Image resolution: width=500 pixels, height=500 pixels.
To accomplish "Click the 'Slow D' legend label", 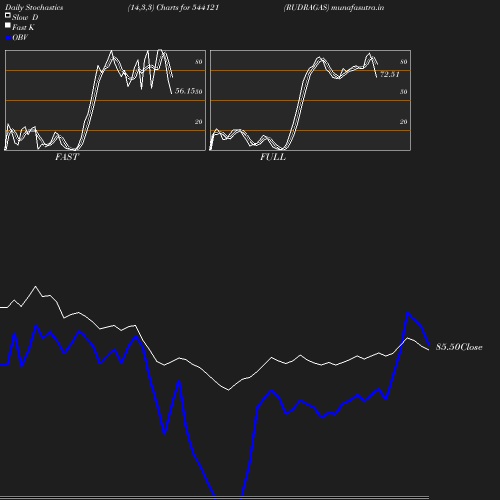I will click(x=25, y=17).
